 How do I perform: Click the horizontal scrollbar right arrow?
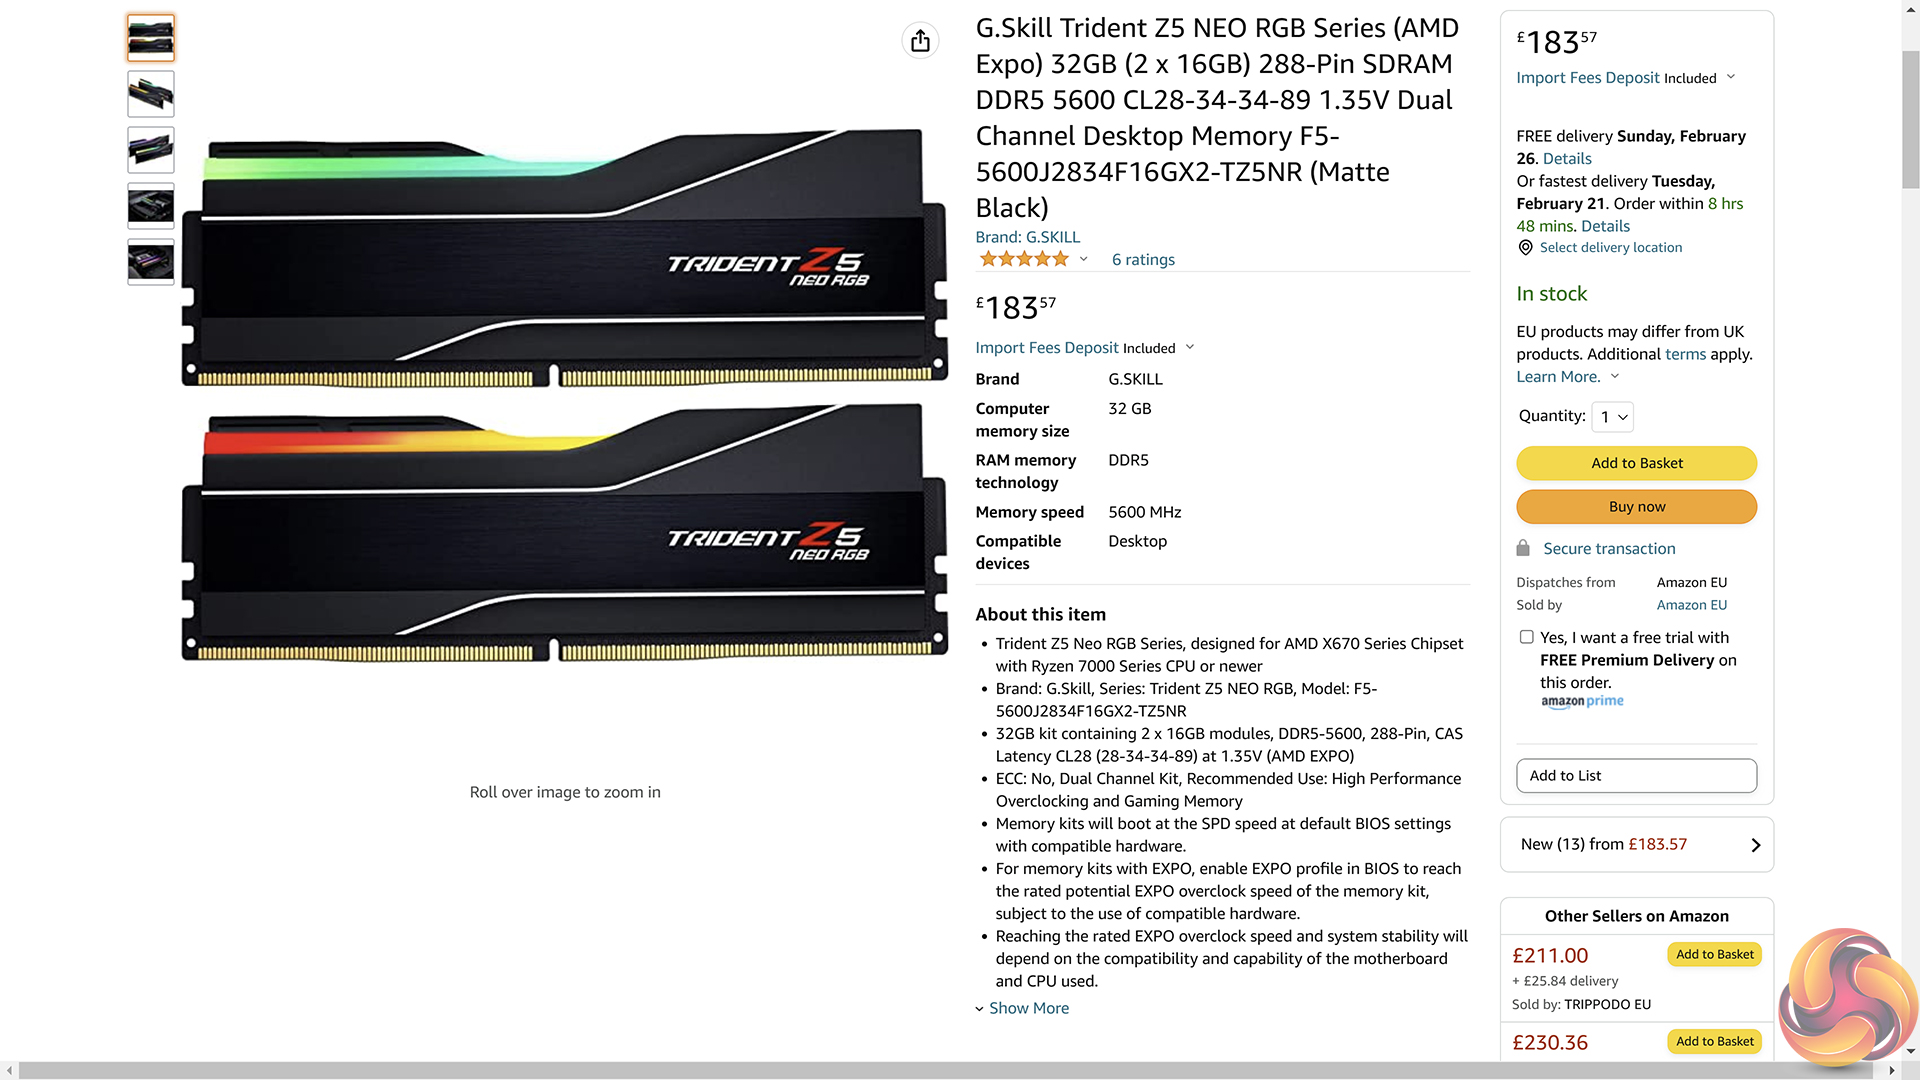click(1892, 1070)
